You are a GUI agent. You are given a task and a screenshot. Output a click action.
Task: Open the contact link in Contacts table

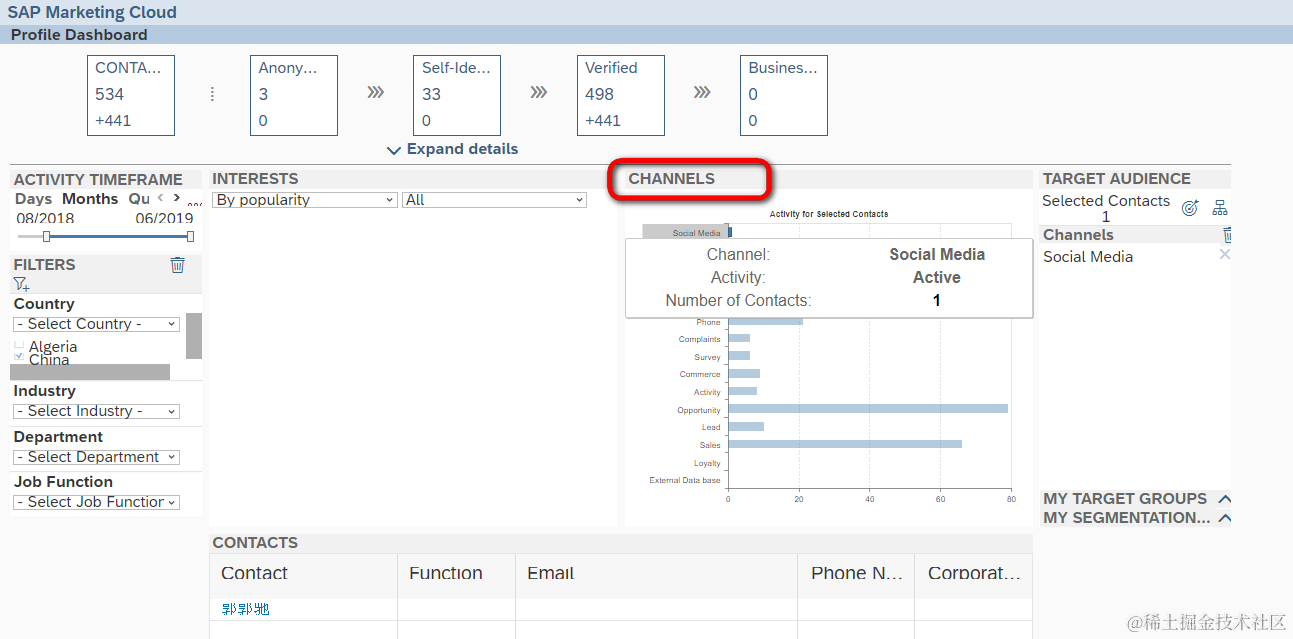pos(246,608)
